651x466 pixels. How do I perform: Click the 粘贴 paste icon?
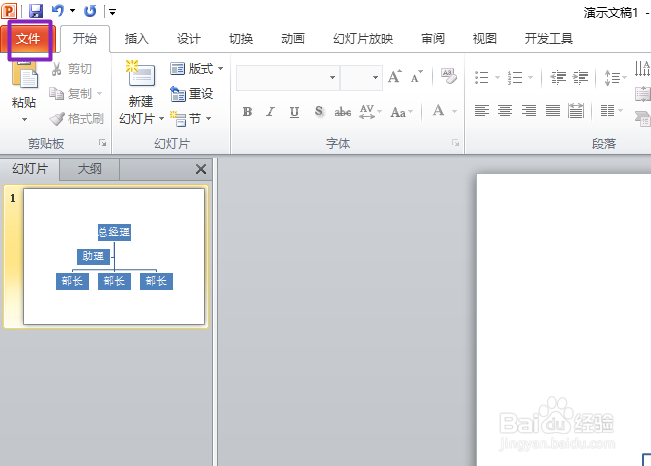(24, 75)
